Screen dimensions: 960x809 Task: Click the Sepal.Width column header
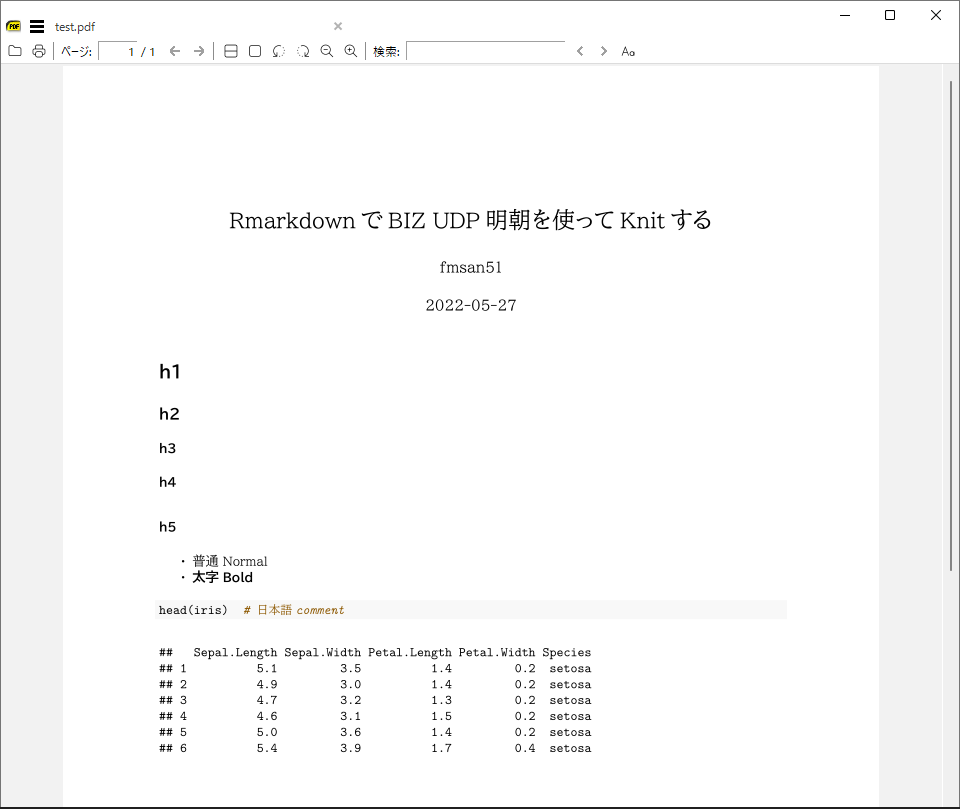(x=322, y=652)
